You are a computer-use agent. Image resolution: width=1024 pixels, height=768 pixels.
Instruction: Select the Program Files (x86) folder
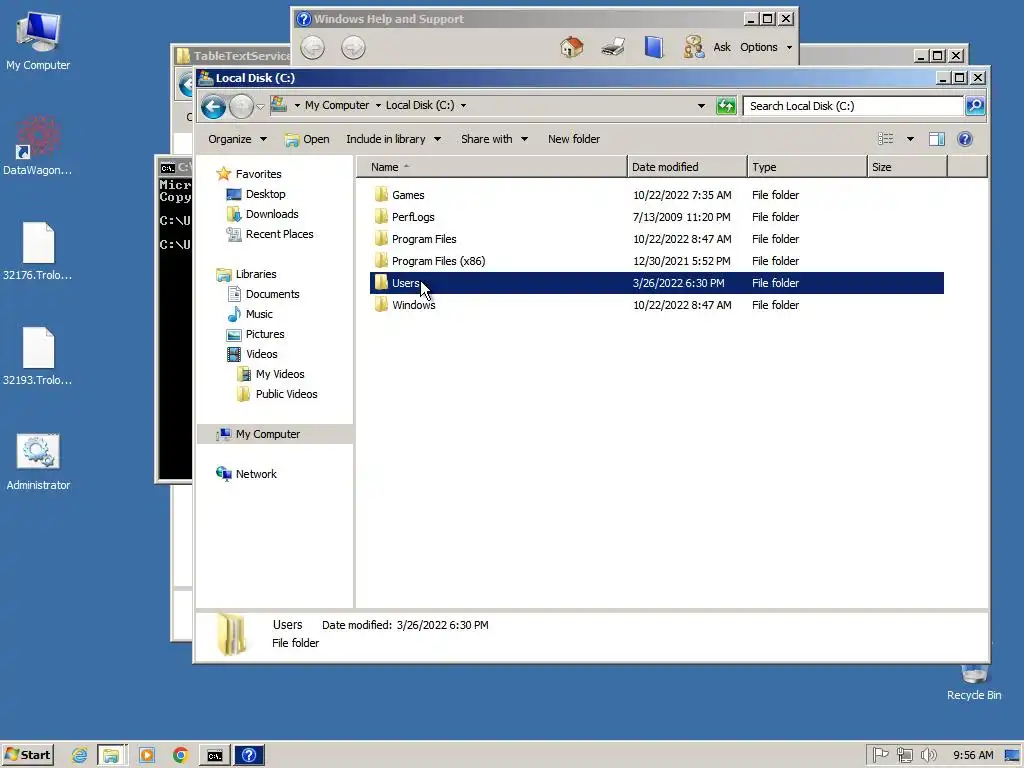tap(438, 261)
